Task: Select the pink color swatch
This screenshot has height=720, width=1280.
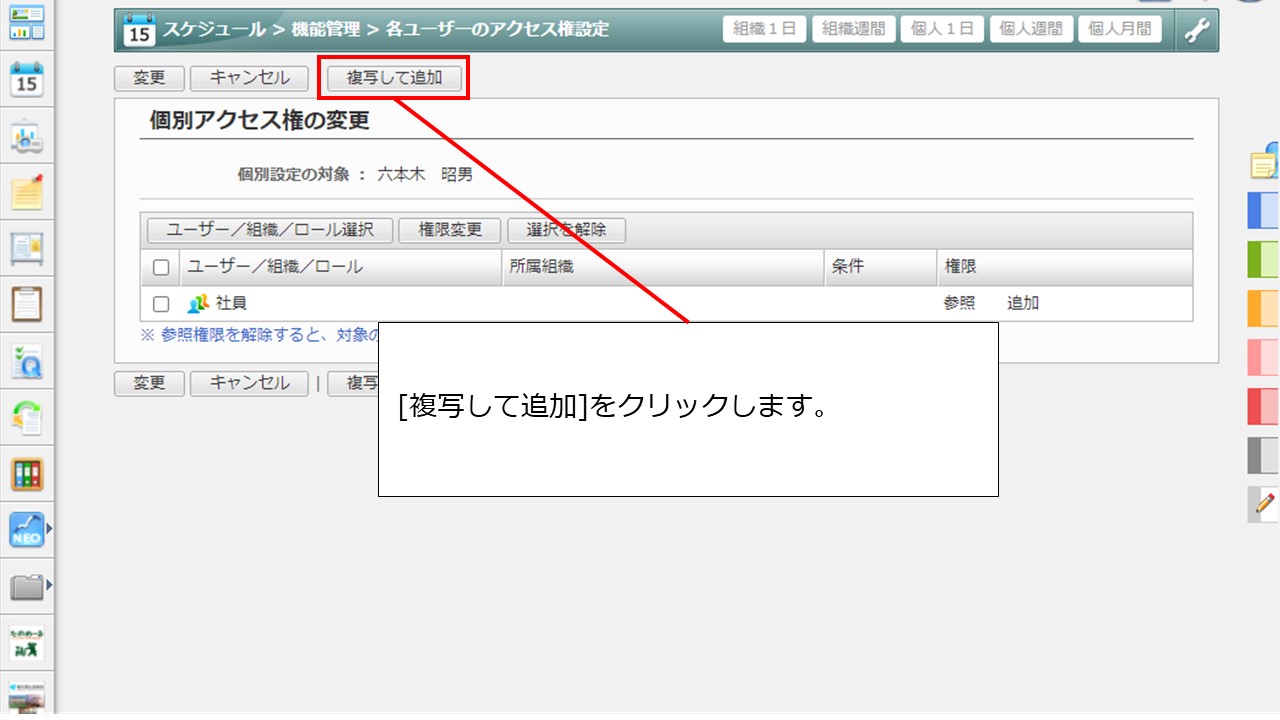Action: coord(1264,357)
